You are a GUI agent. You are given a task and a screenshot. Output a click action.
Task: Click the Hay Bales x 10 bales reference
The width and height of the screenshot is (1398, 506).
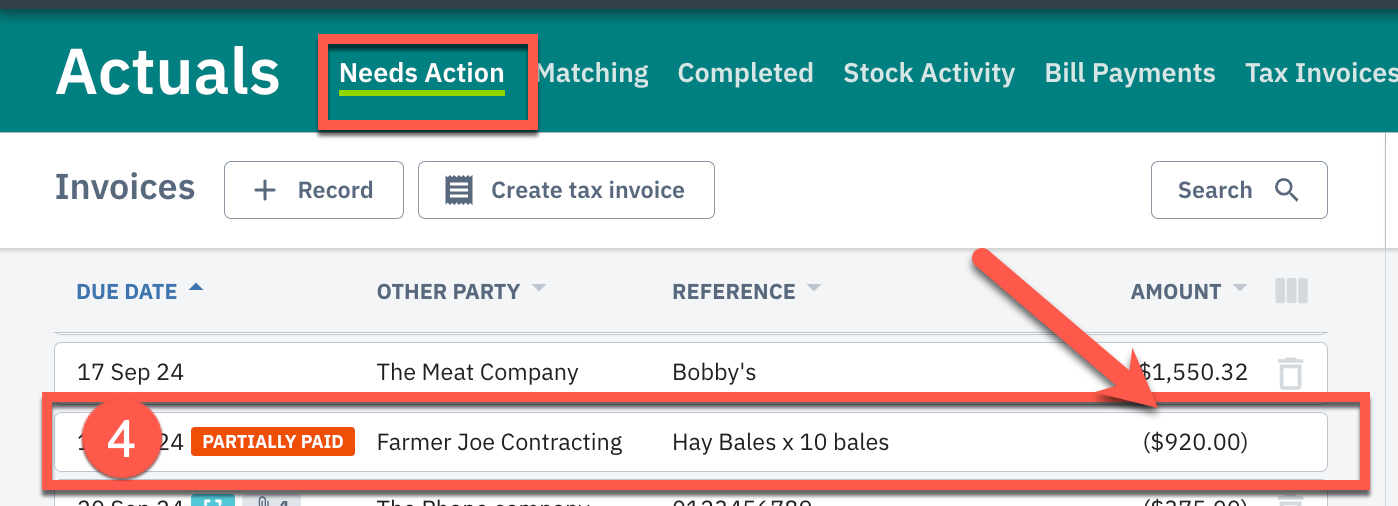point(780,442)
